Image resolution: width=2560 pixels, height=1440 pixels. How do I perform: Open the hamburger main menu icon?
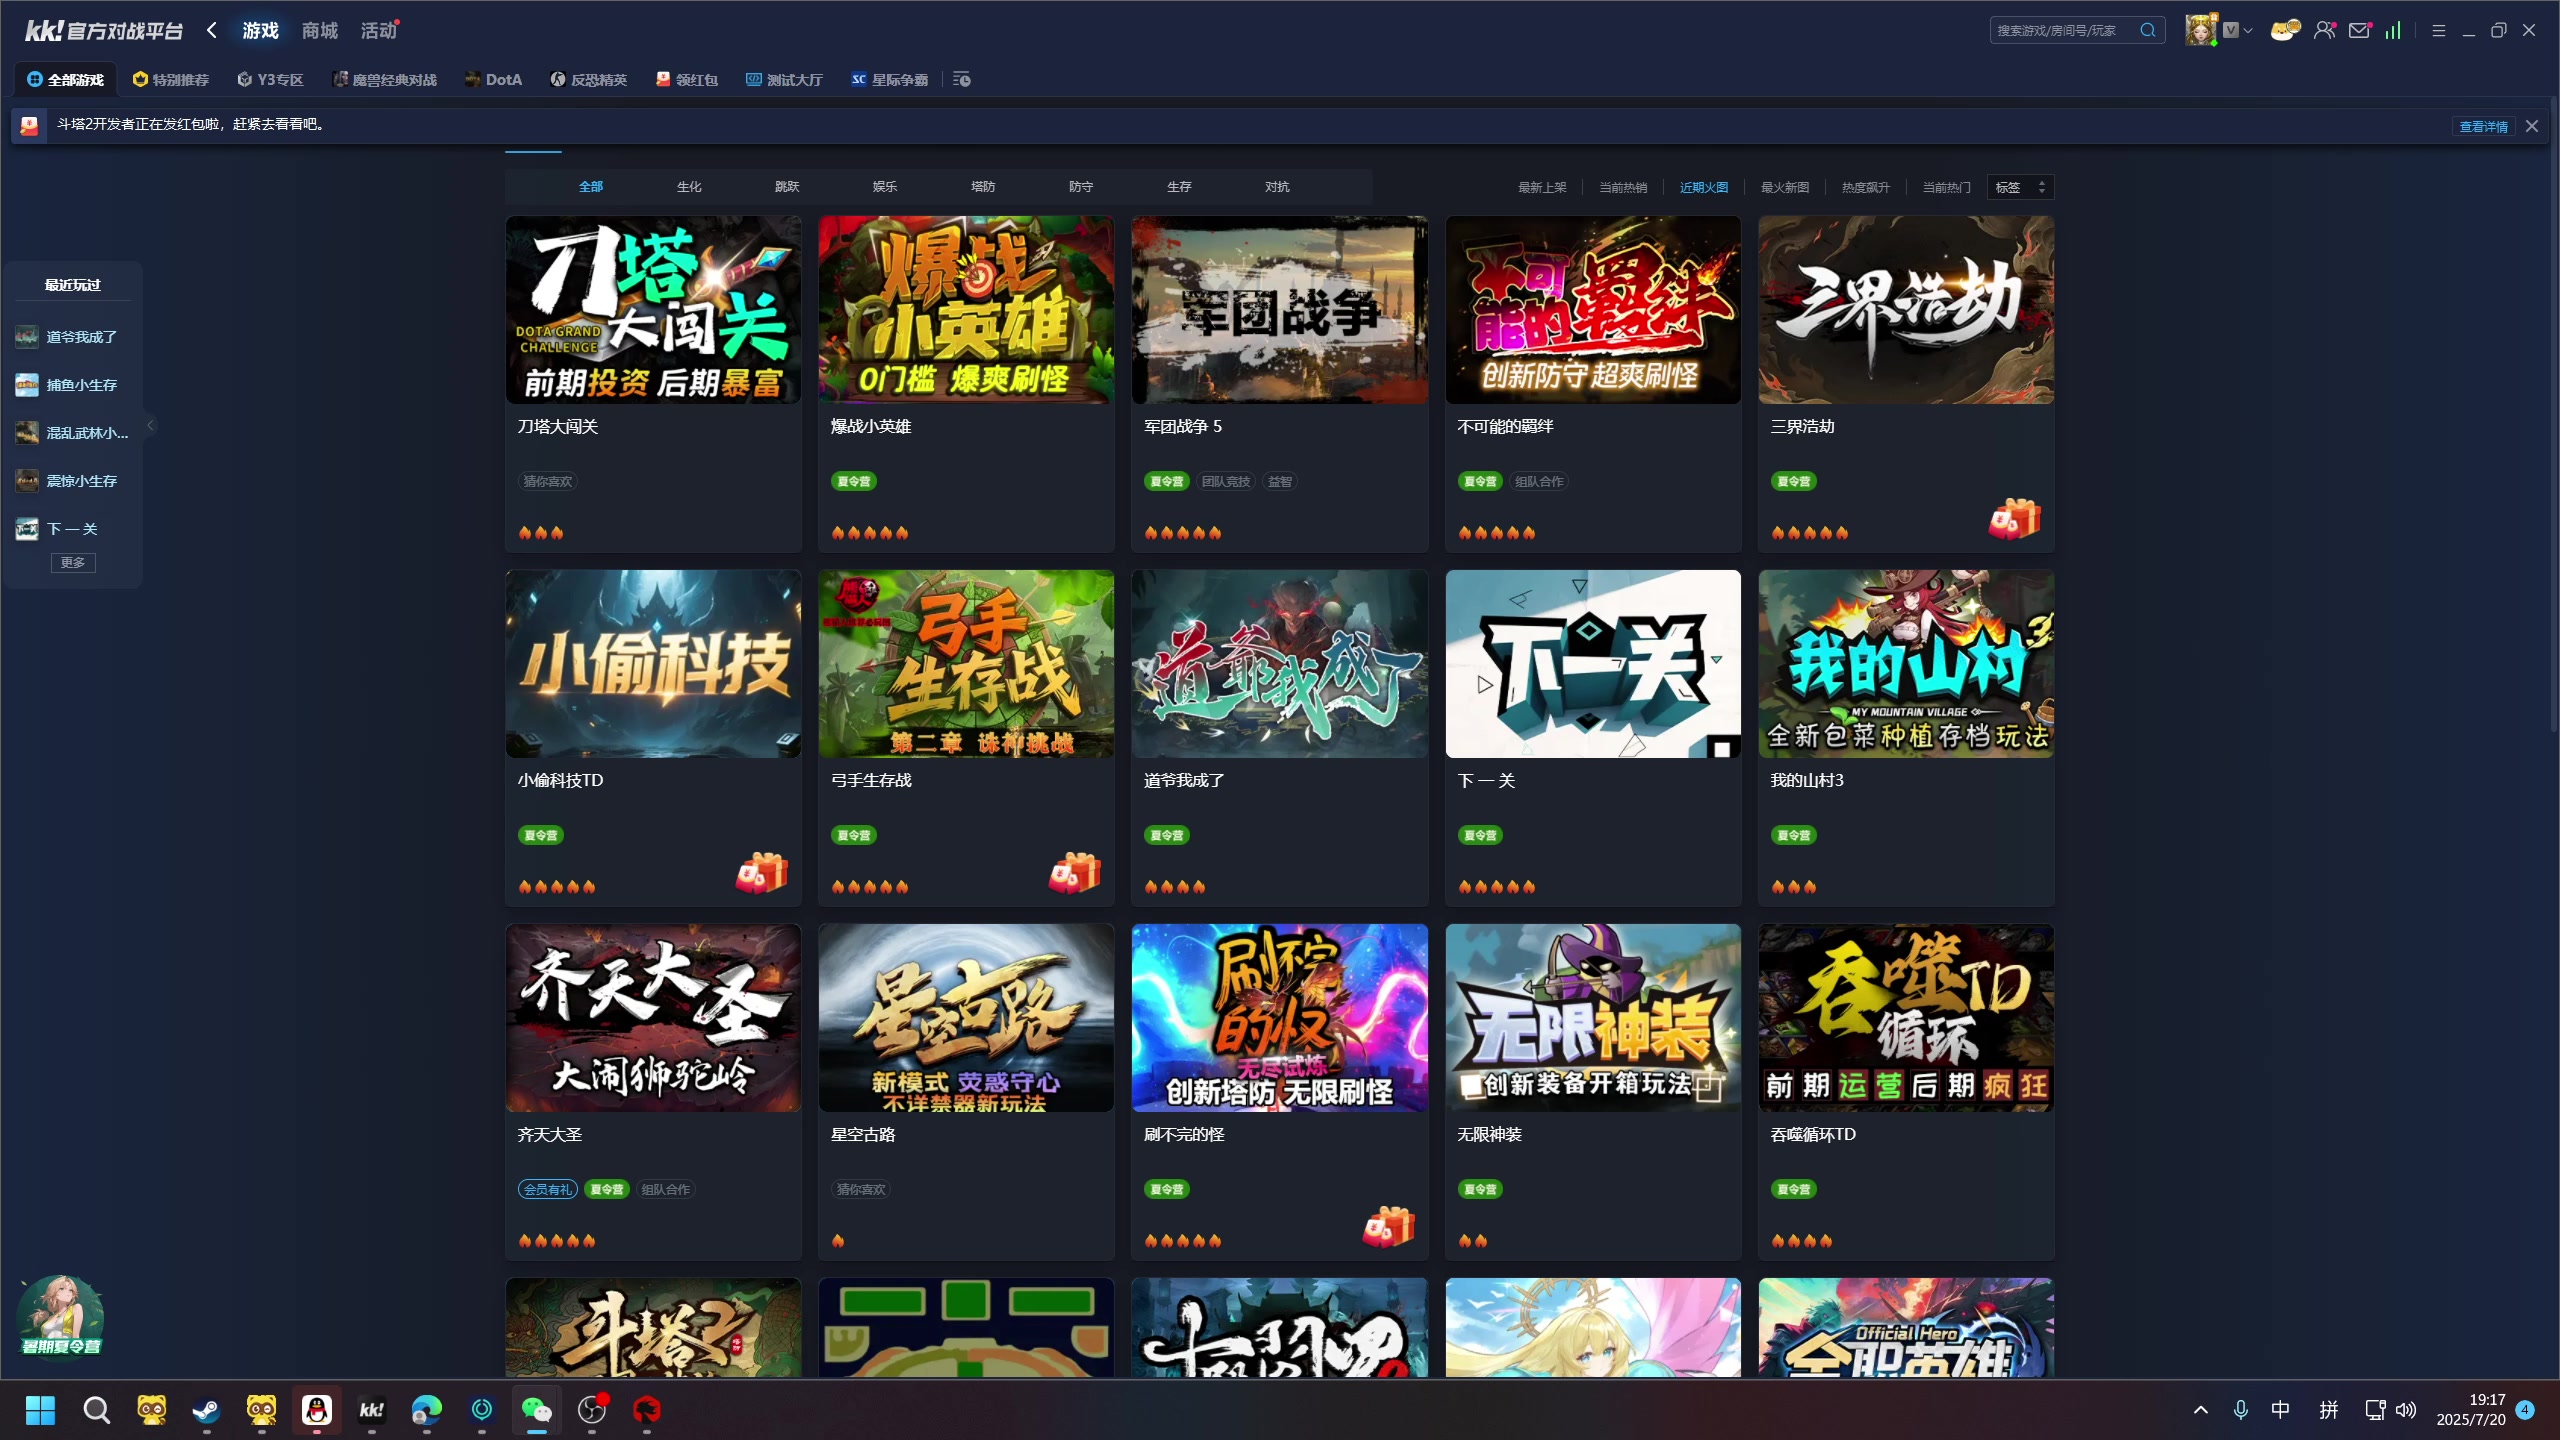click(x=2439, y=30)
